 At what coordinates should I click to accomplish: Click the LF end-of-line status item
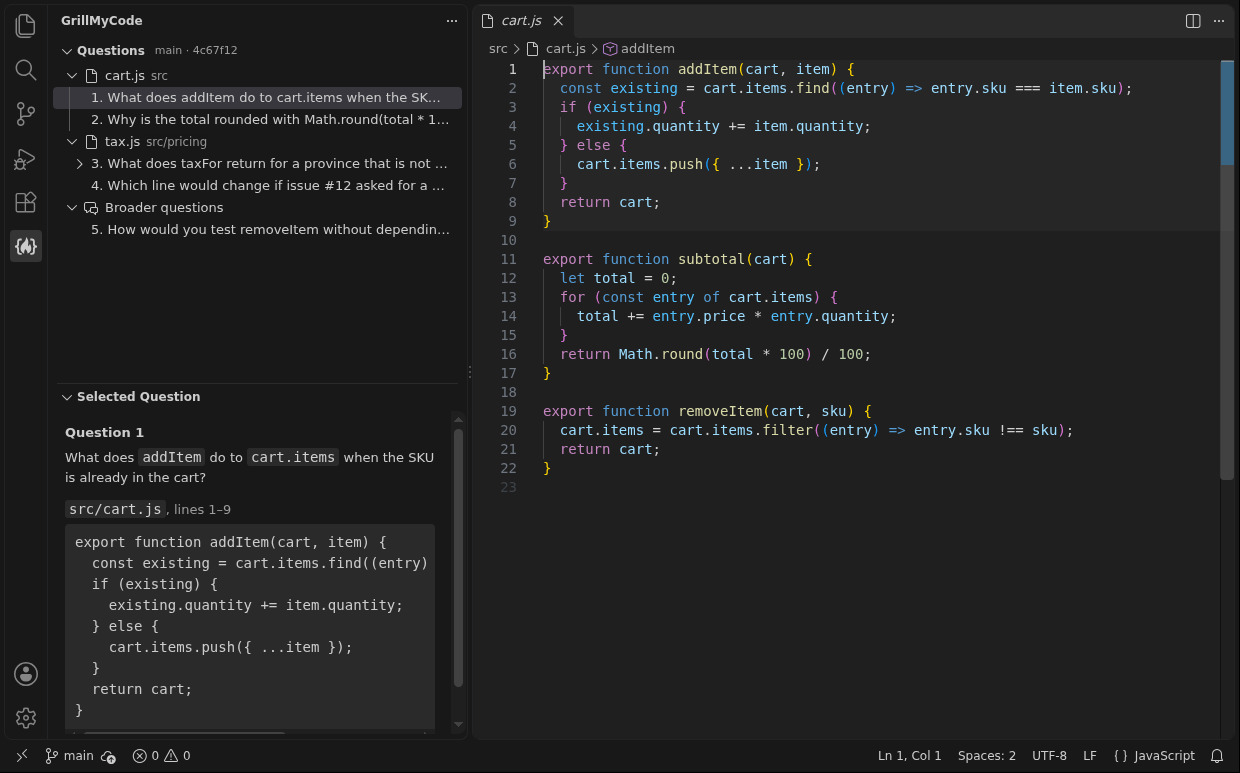(x=1090, y=756)
